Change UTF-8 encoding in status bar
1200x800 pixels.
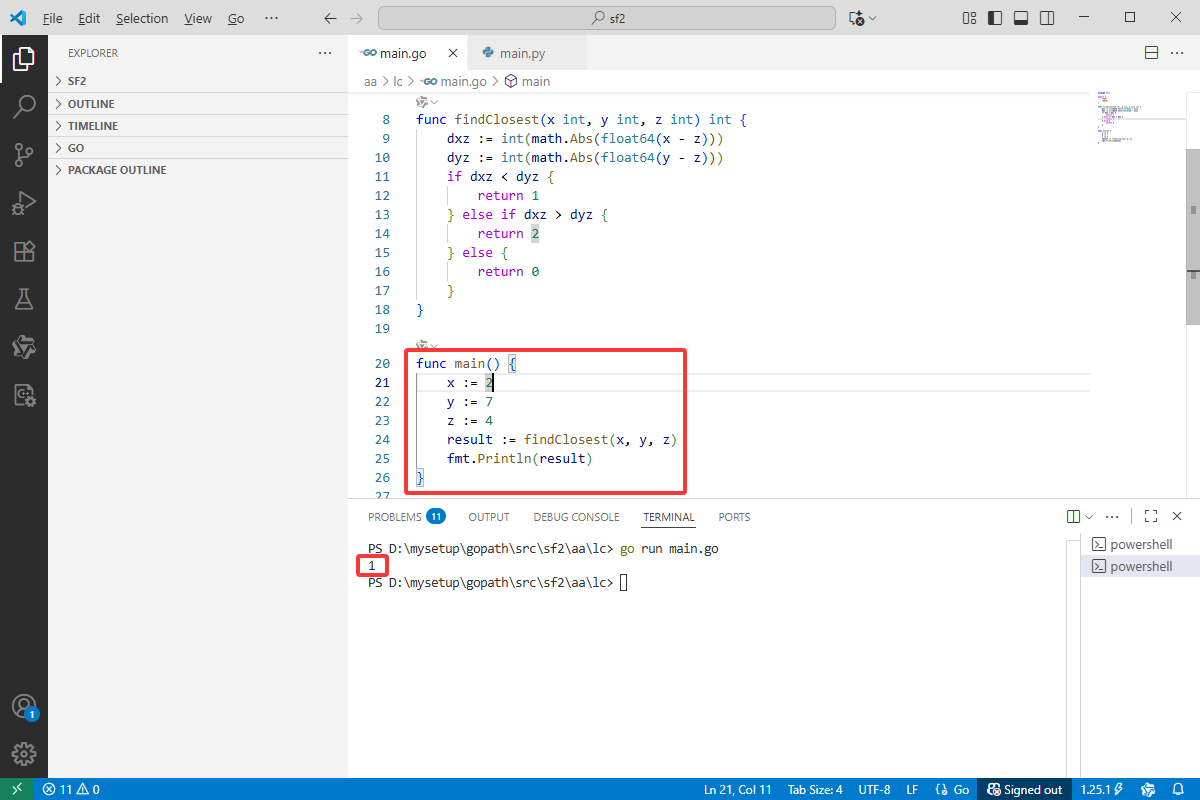tap(873, 789)
